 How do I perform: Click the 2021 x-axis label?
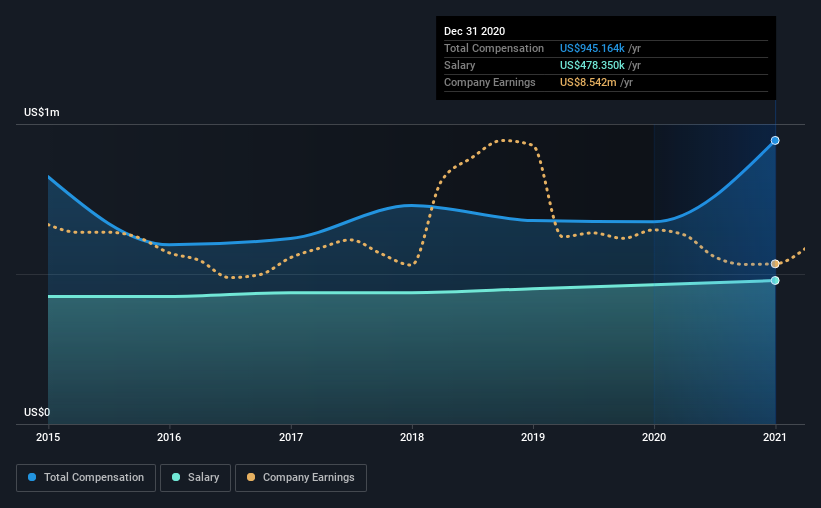point(775,437)
